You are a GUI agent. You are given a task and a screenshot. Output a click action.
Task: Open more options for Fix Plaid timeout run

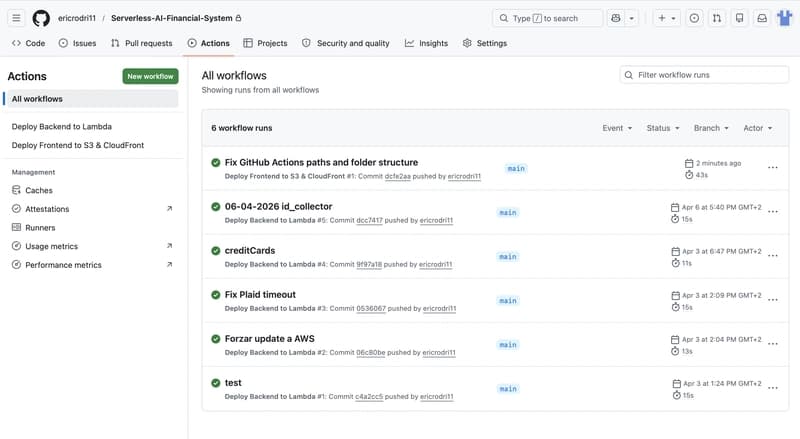[772, 300]
